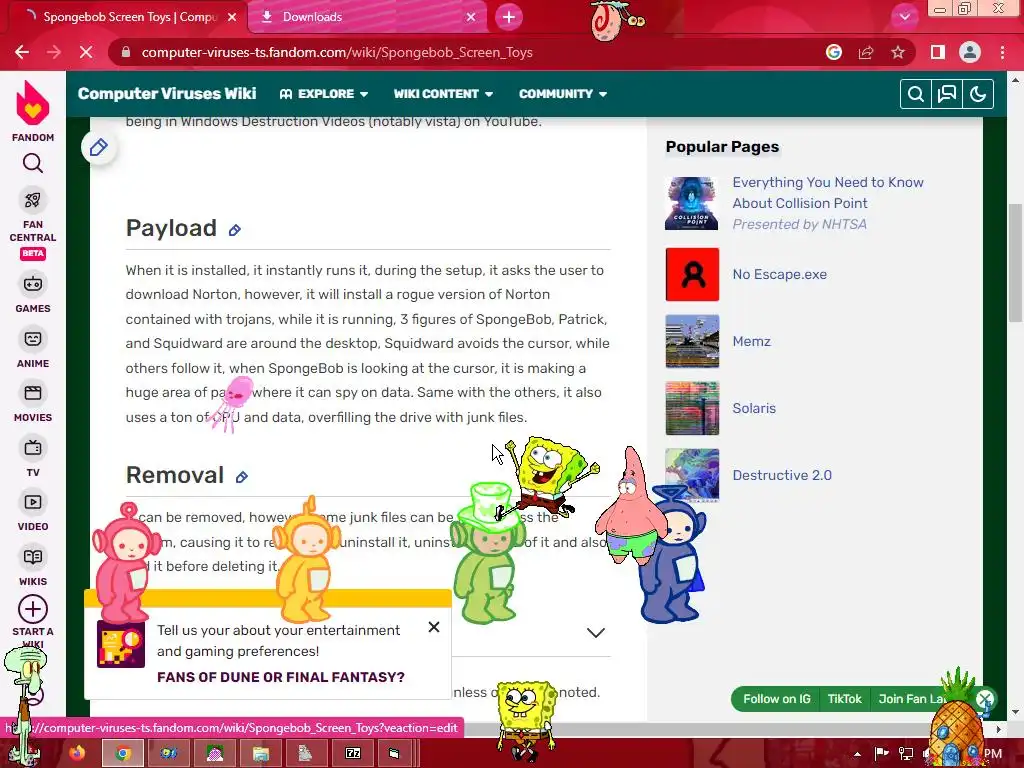Dismiss the entertainment preferences popup
The width and height of the screenshot is (1024, 768).
[x=434, y=627]
